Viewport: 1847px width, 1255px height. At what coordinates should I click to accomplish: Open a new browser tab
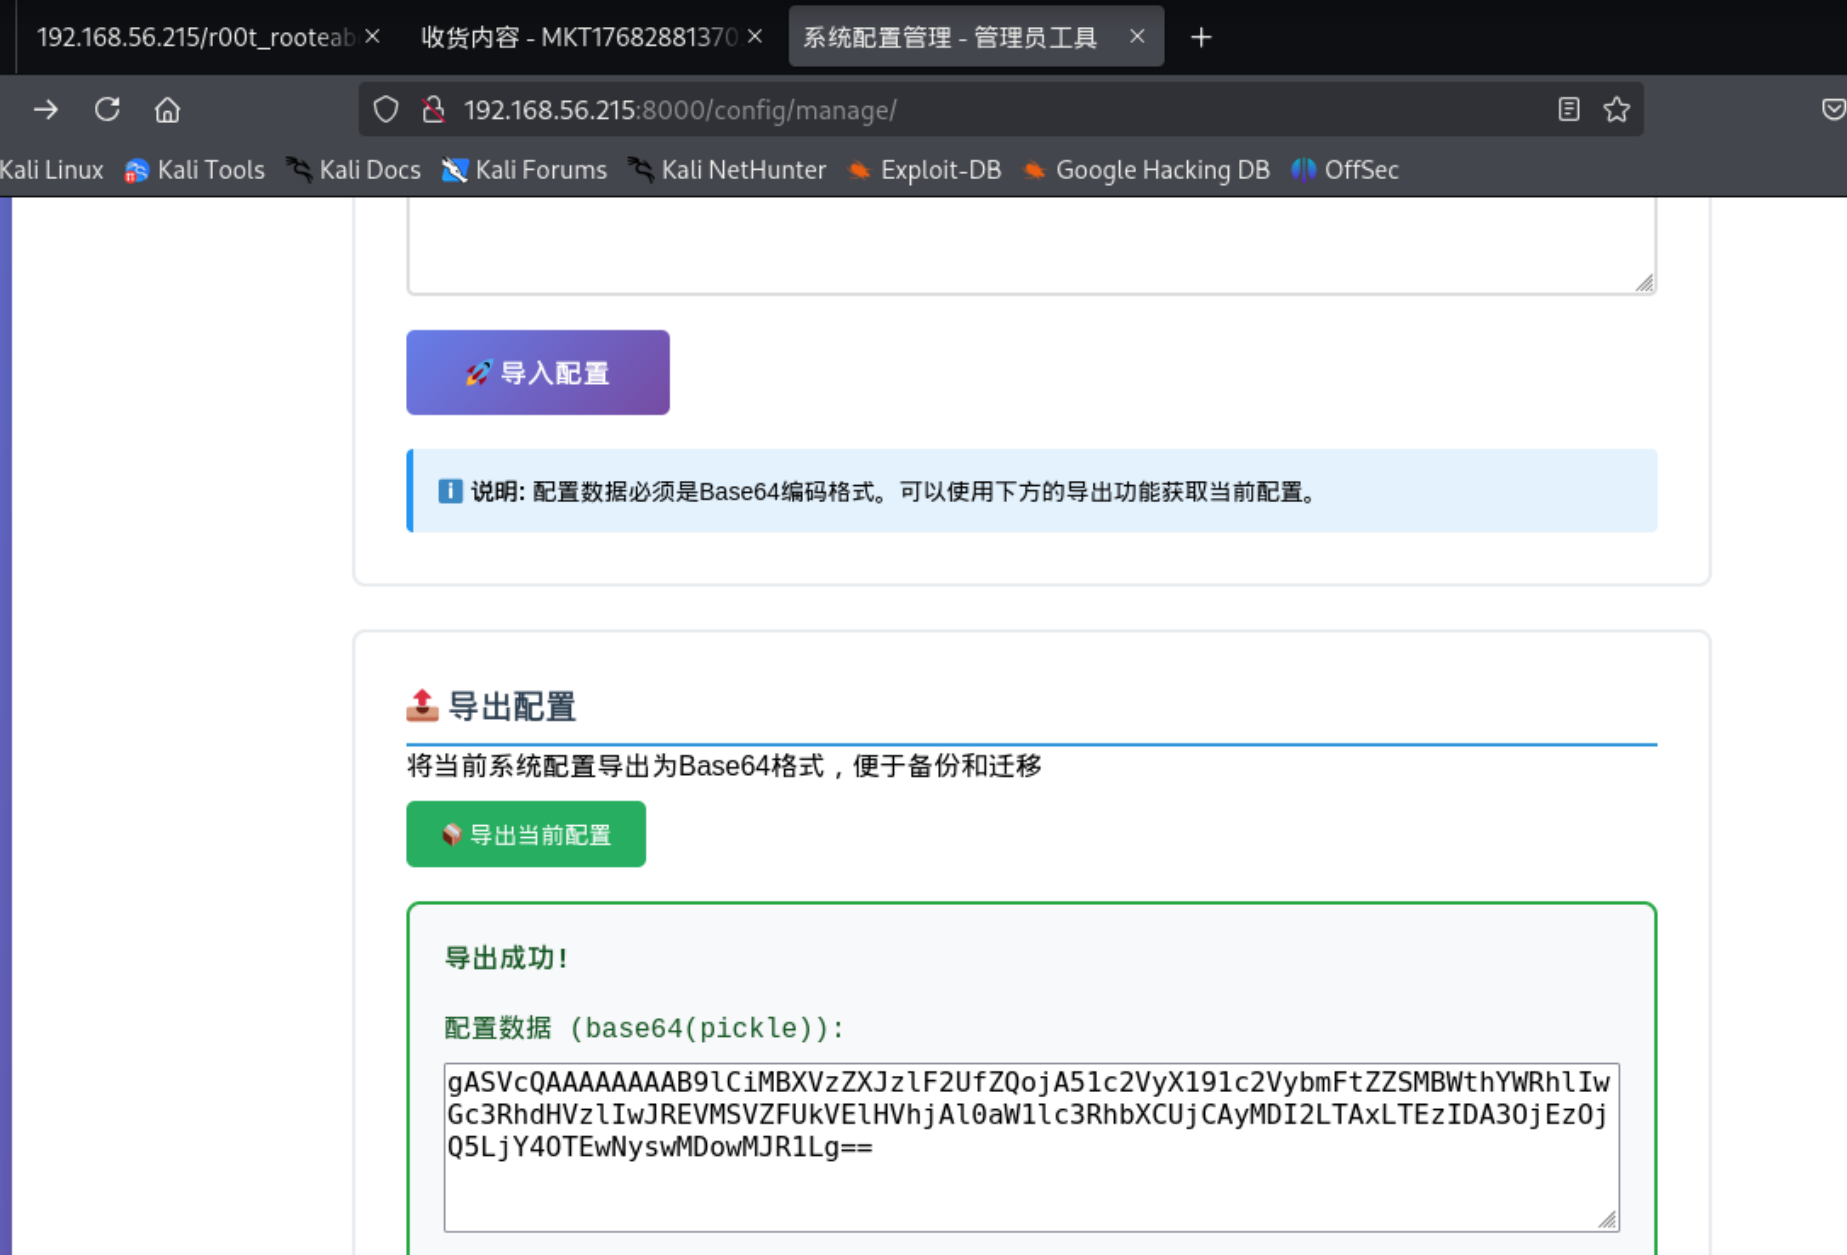(x=1201, y=37)
